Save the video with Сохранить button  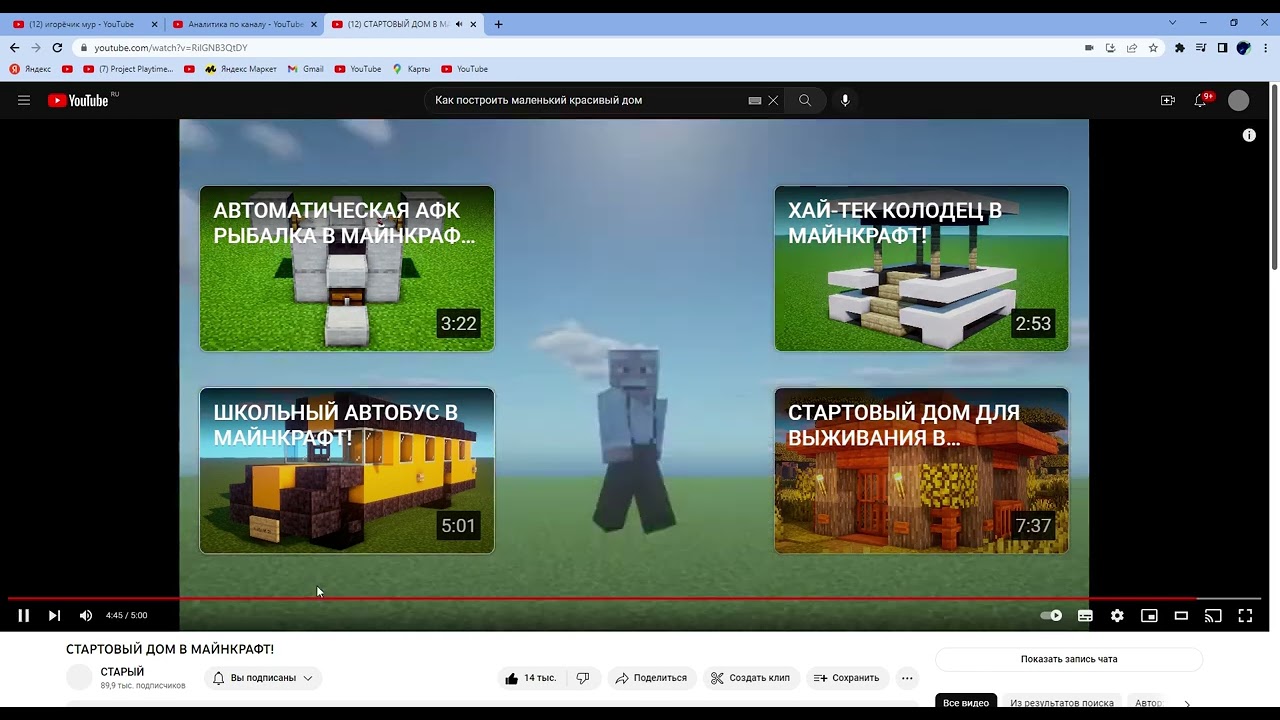(x=846, y=678)
